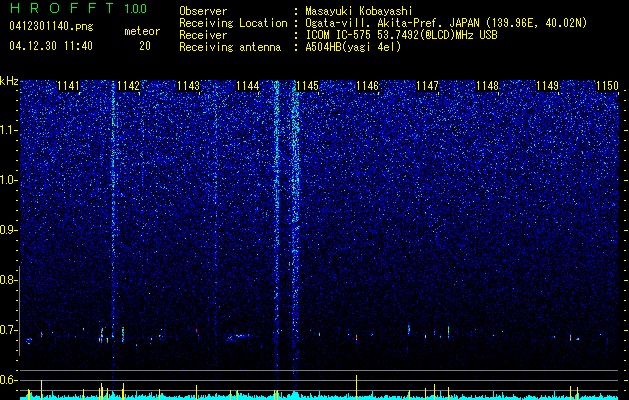Click the 1143 time marker
The height and width of the screenshot is (400, 629).
click(x=188, y=86)
